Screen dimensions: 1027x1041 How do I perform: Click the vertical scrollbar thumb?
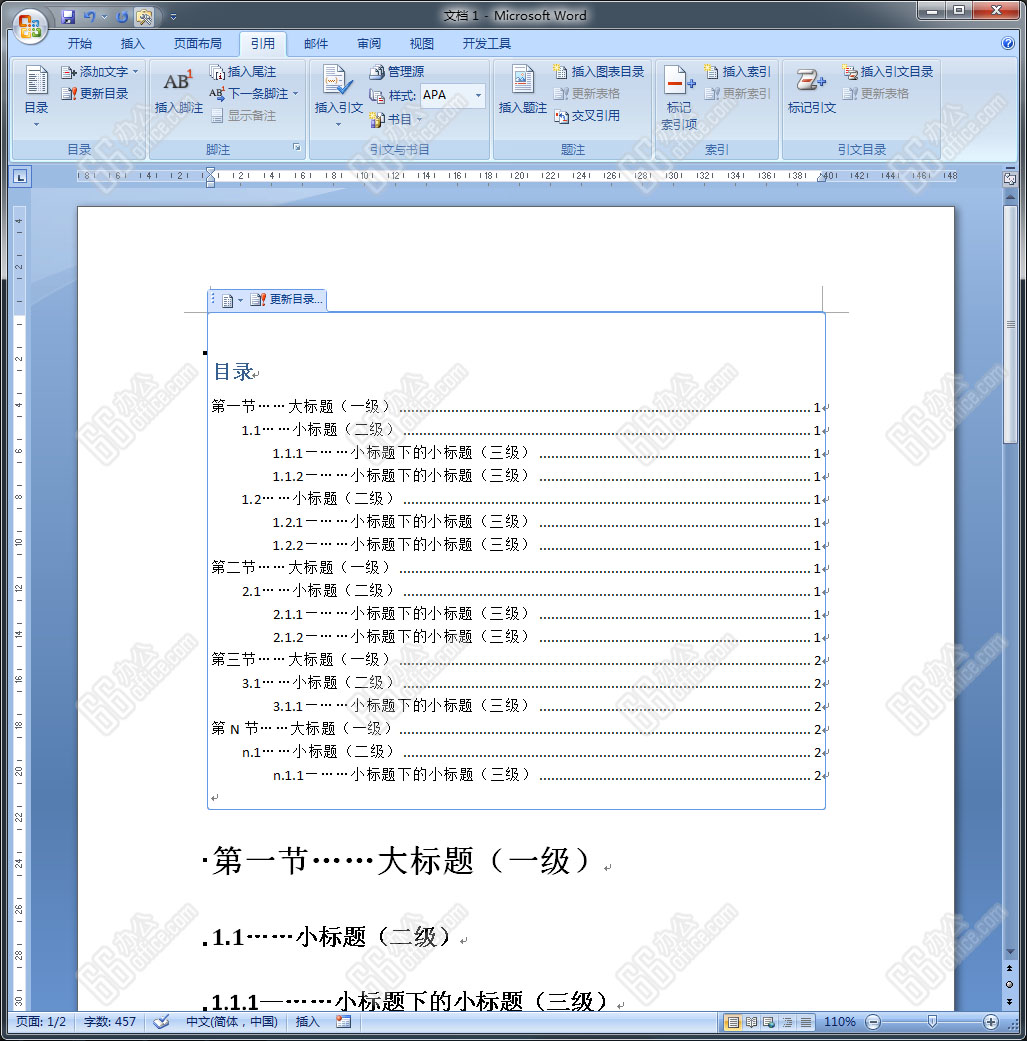click(1010, 324)
